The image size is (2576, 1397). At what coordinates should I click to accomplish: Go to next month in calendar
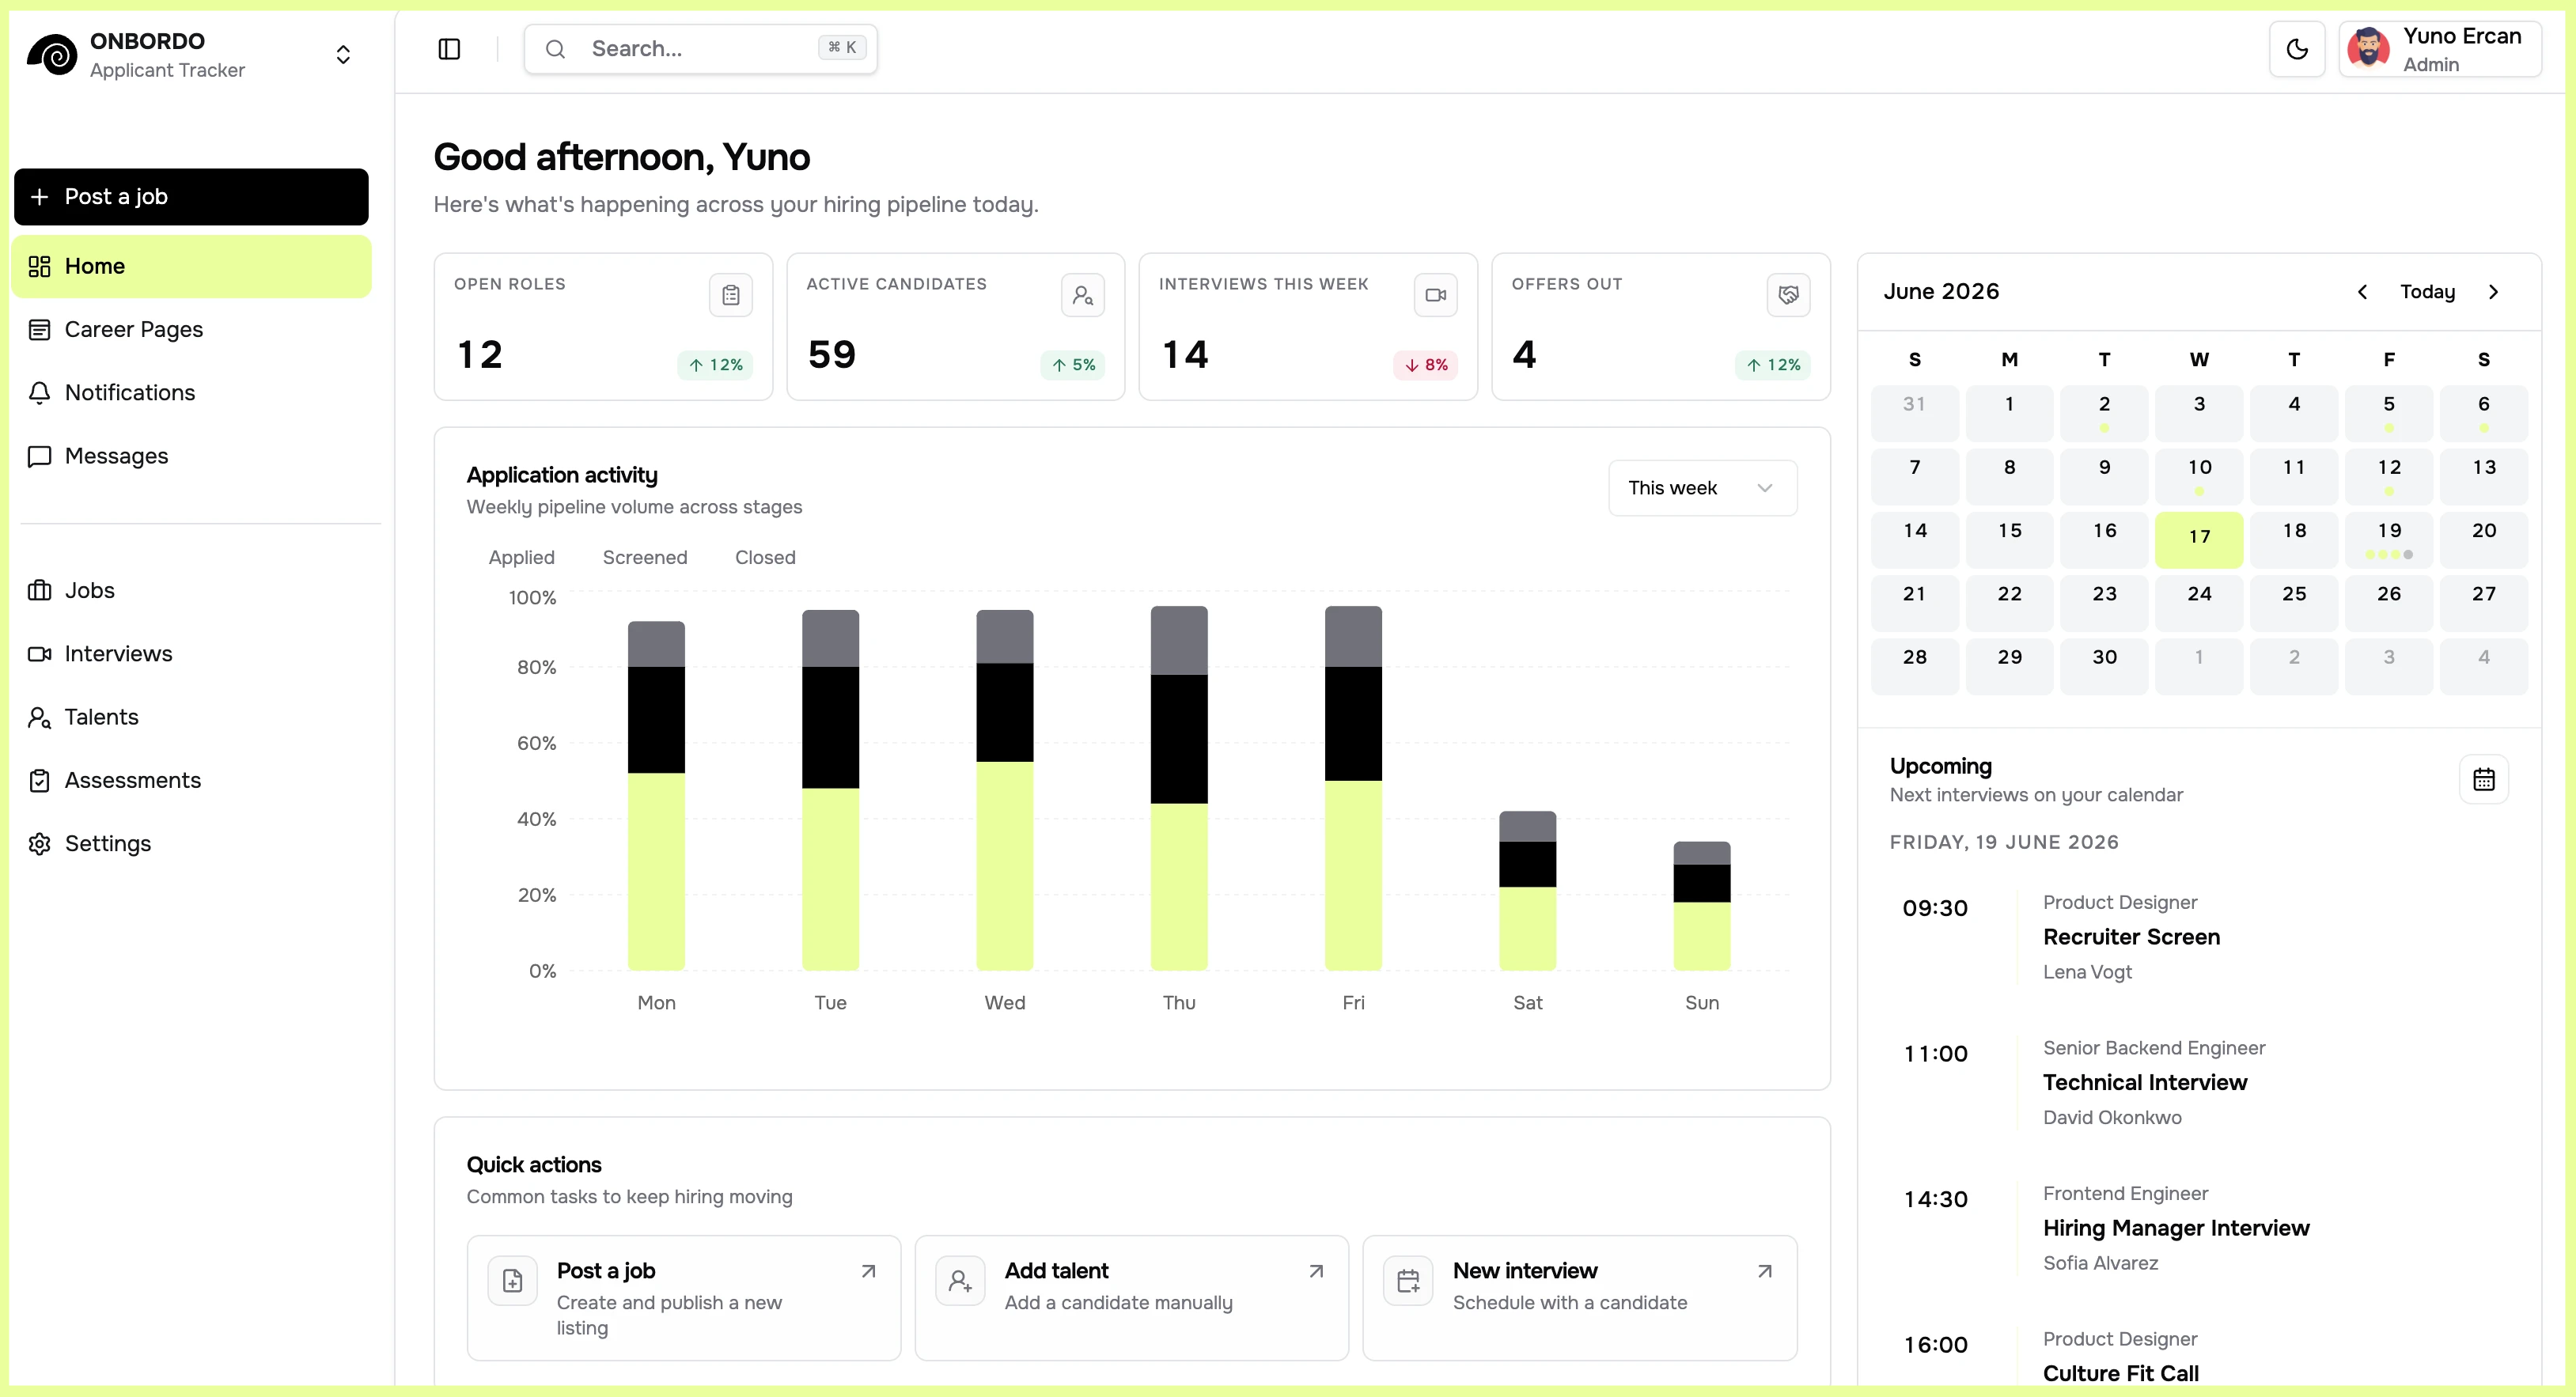(x=2493, y=292)
